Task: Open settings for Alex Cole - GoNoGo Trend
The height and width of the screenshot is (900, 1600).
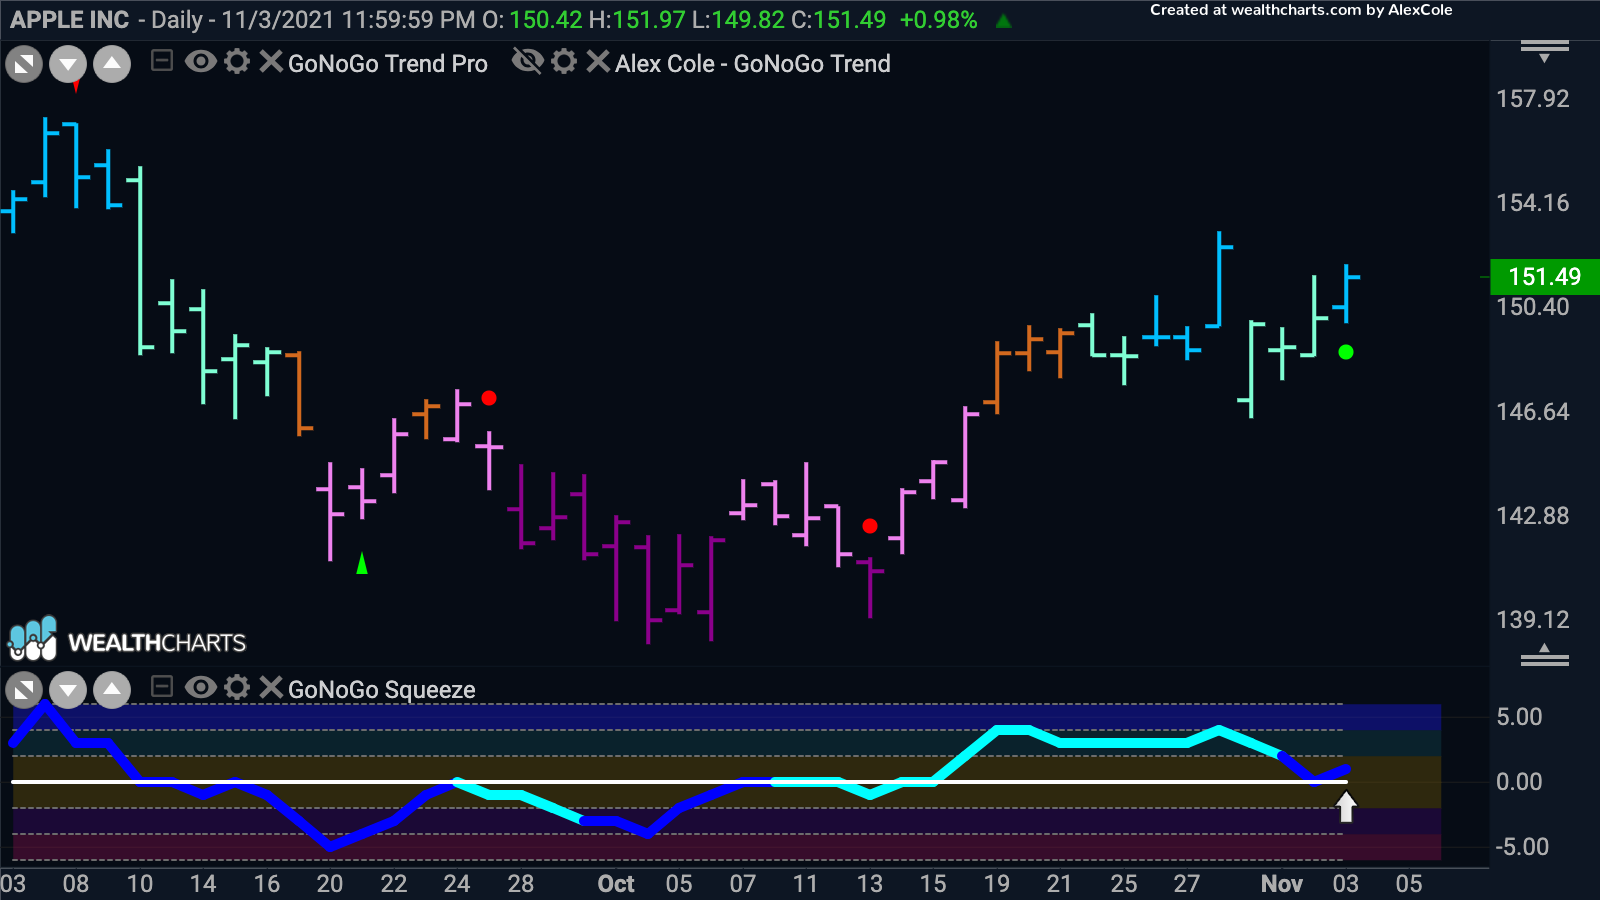Action: [564, 62]
